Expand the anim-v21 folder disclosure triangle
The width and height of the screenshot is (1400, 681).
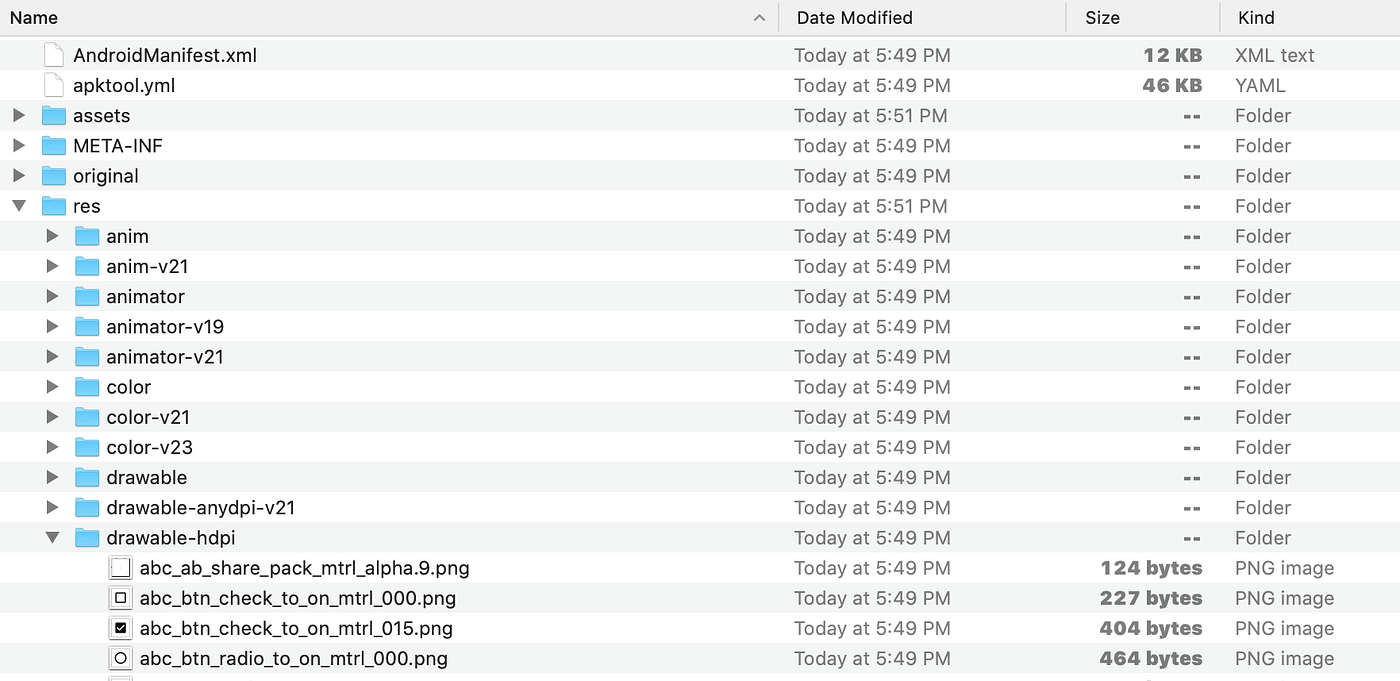tap(53, 266)
